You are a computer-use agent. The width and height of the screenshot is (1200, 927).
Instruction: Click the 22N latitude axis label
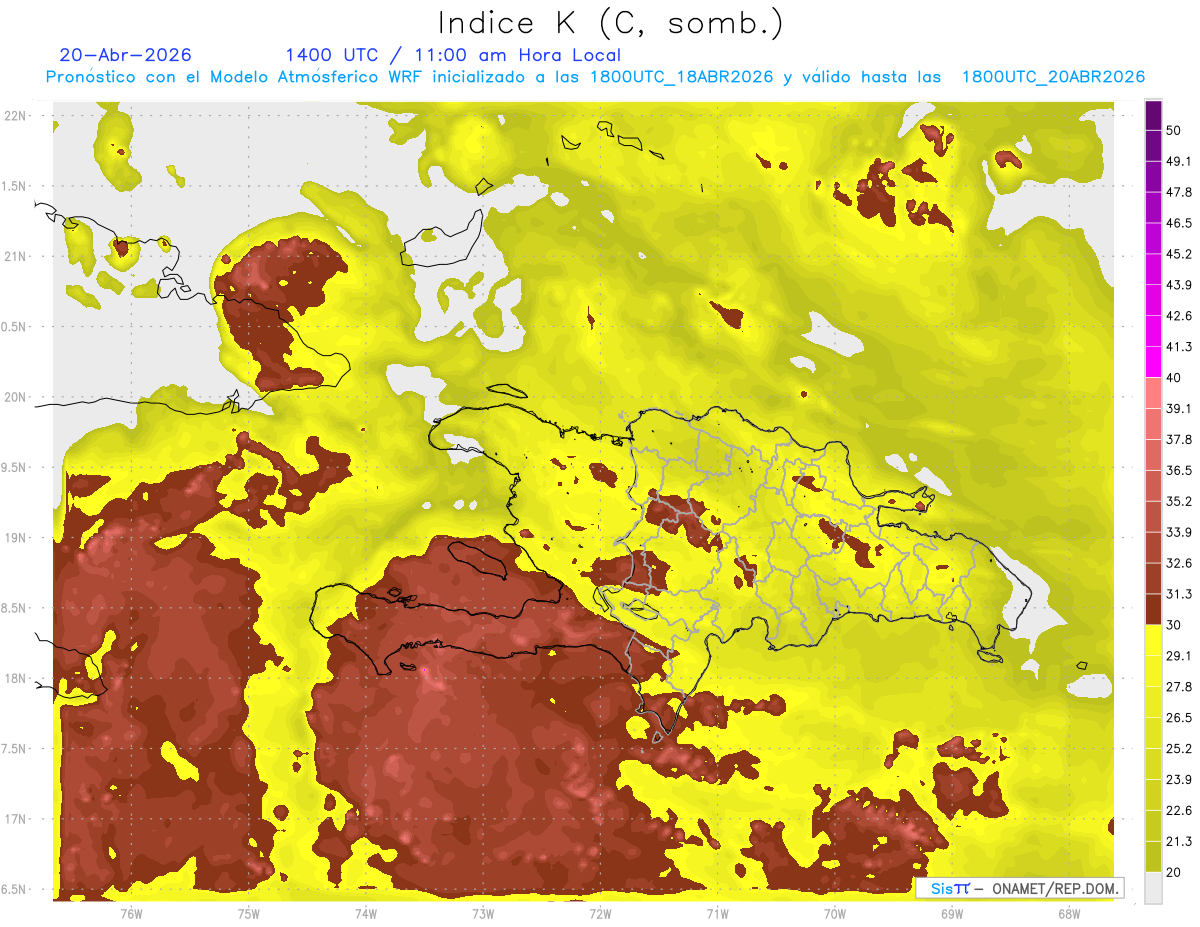tap(15, 115)
